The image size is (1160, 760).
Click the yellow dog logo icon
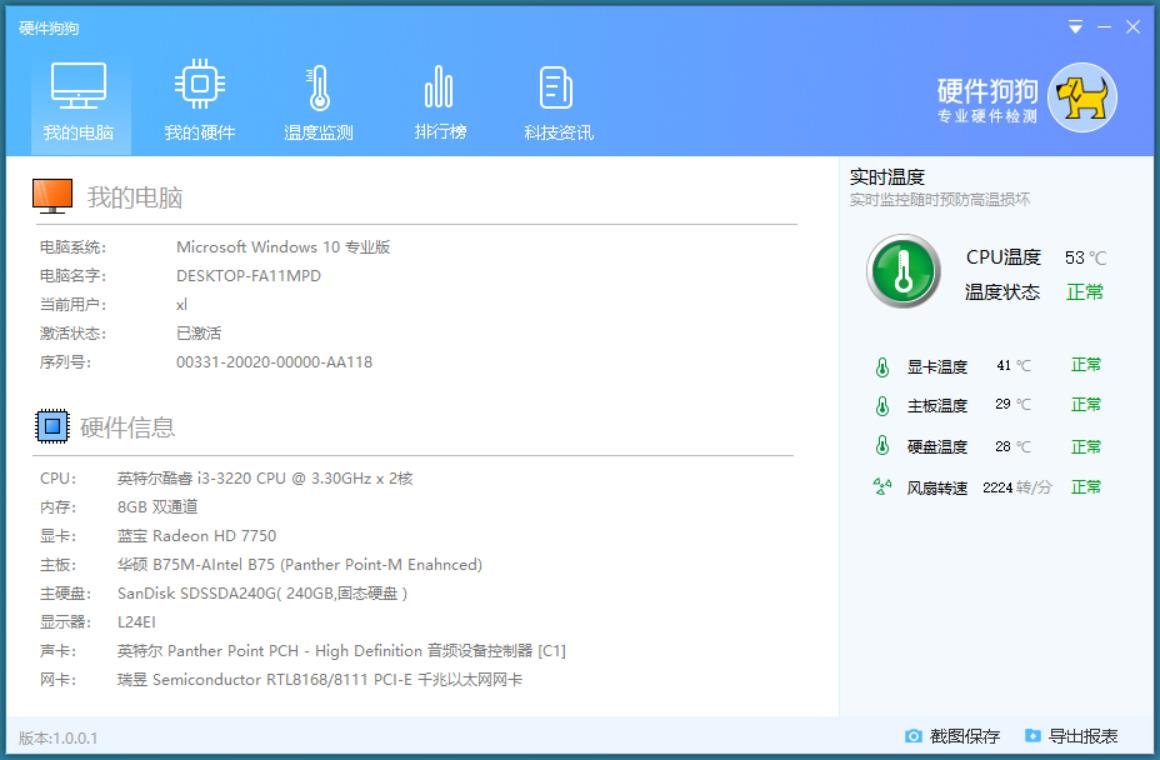click(1082, 98)
